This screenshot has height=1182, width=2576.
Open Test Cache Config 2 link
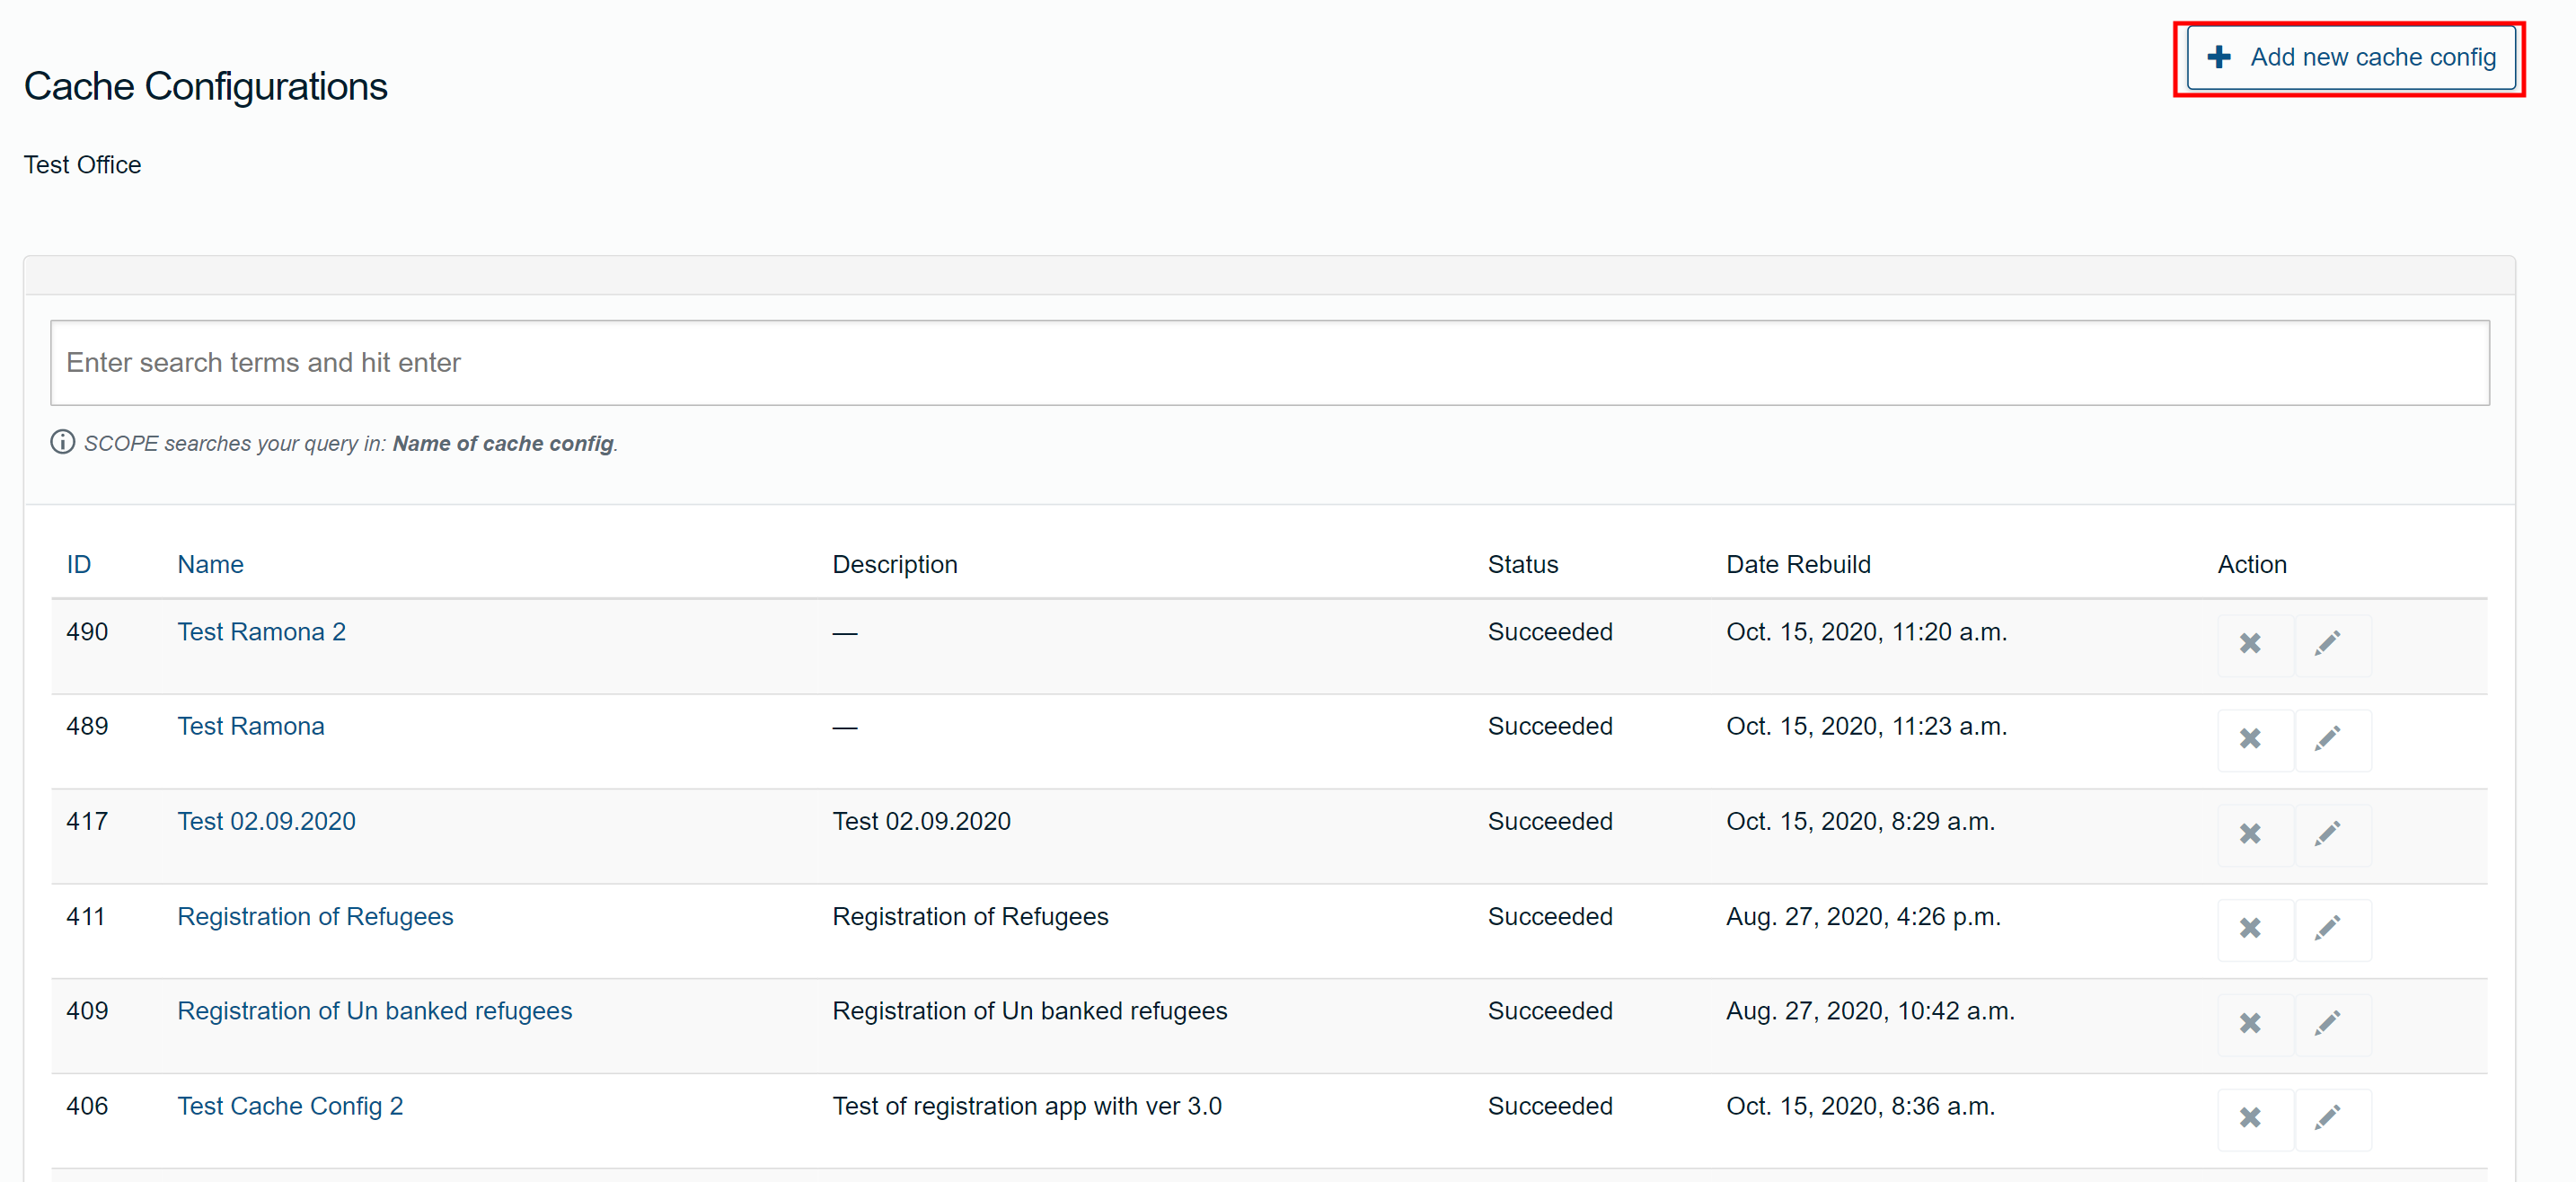pyautogui.click(x=290, y=1106)
